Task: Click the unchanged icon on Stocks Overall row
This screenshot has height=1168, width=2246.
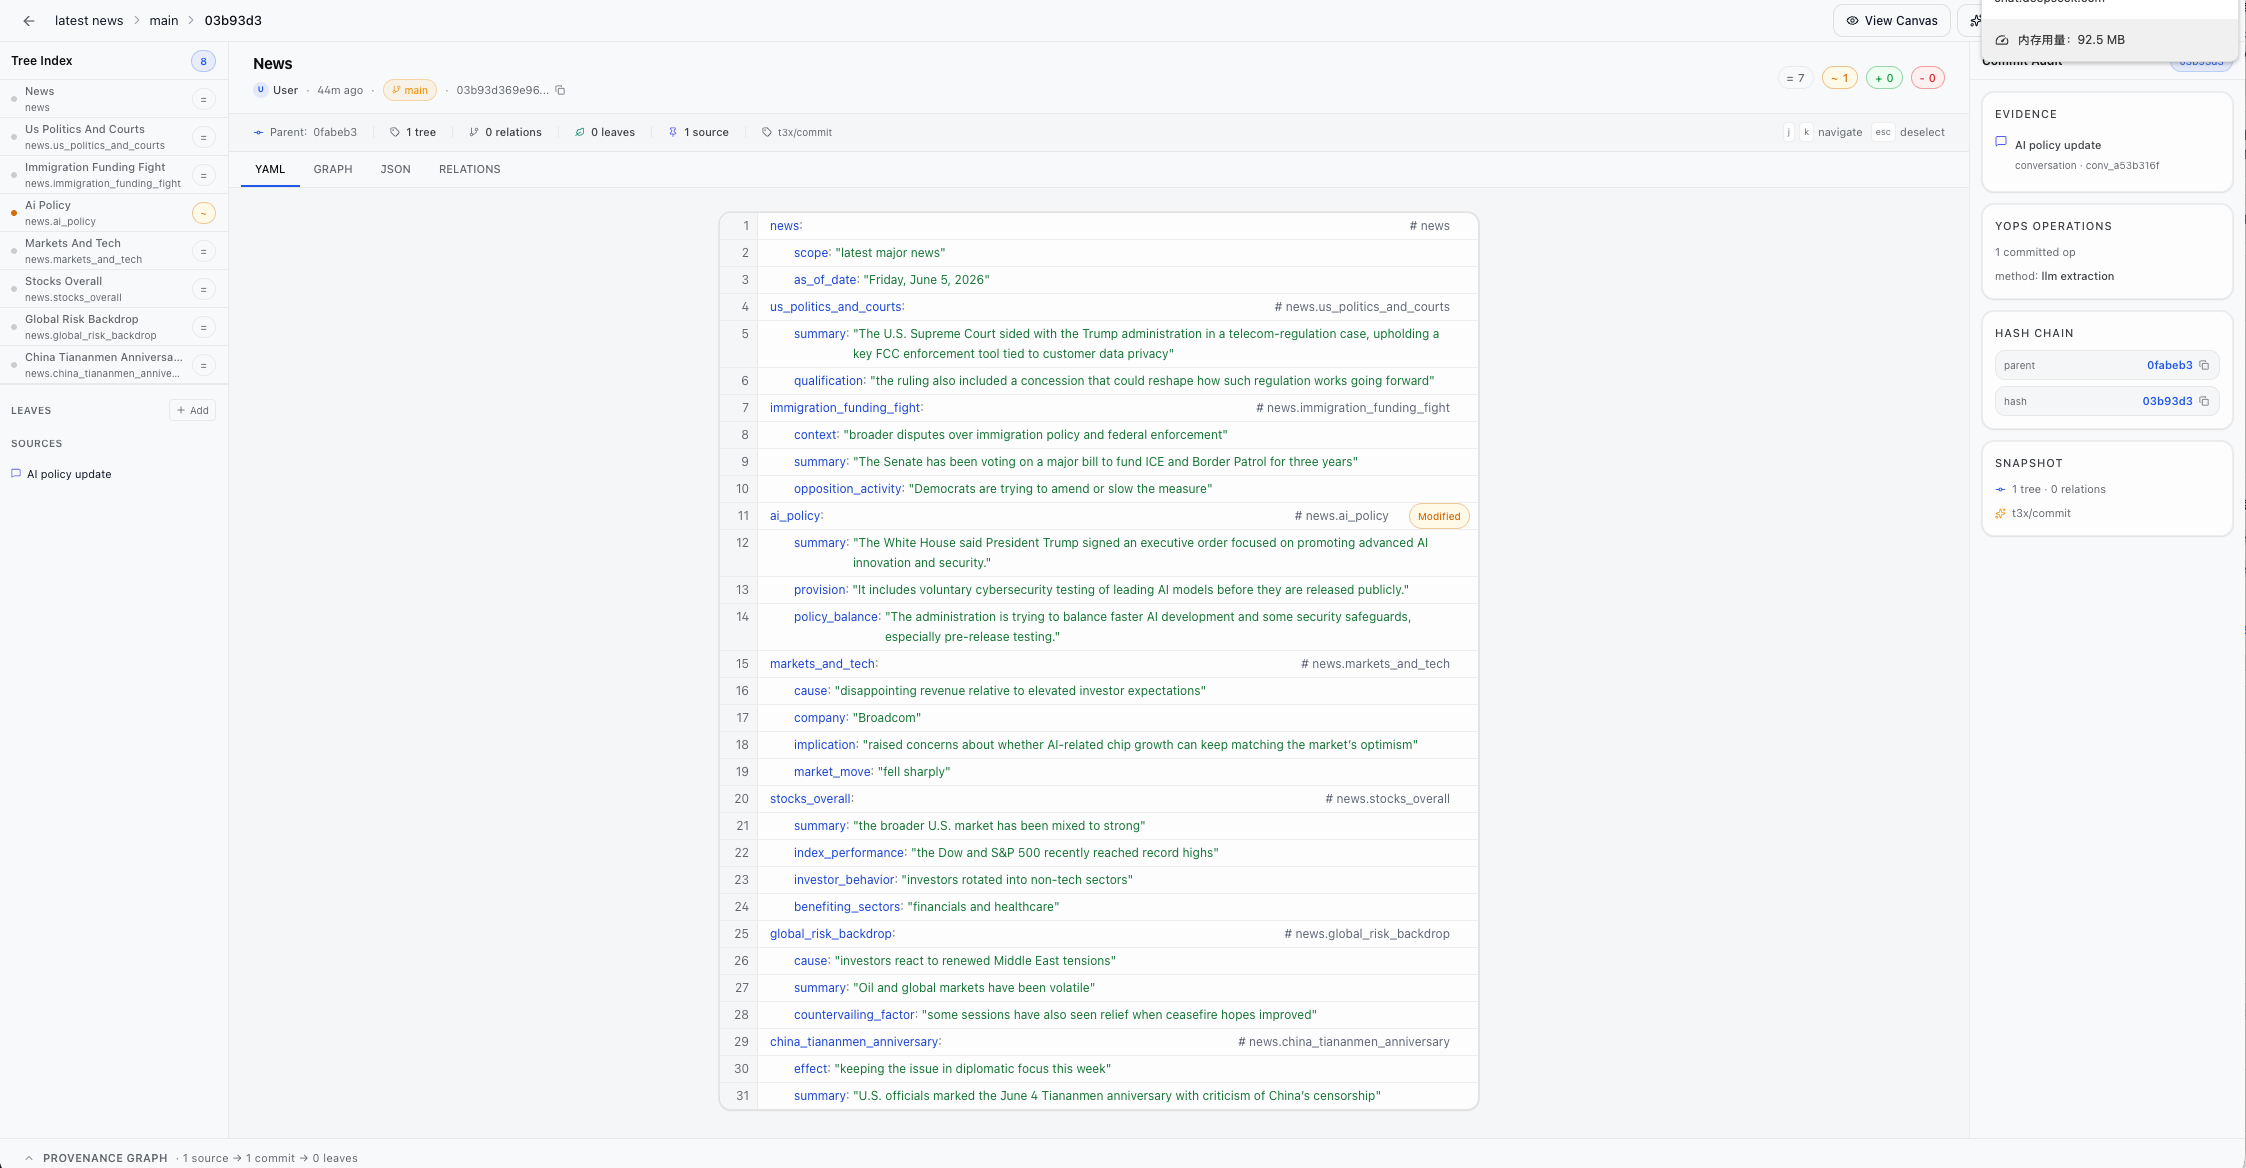Action: pyautogui.click(x=203, y=289)
